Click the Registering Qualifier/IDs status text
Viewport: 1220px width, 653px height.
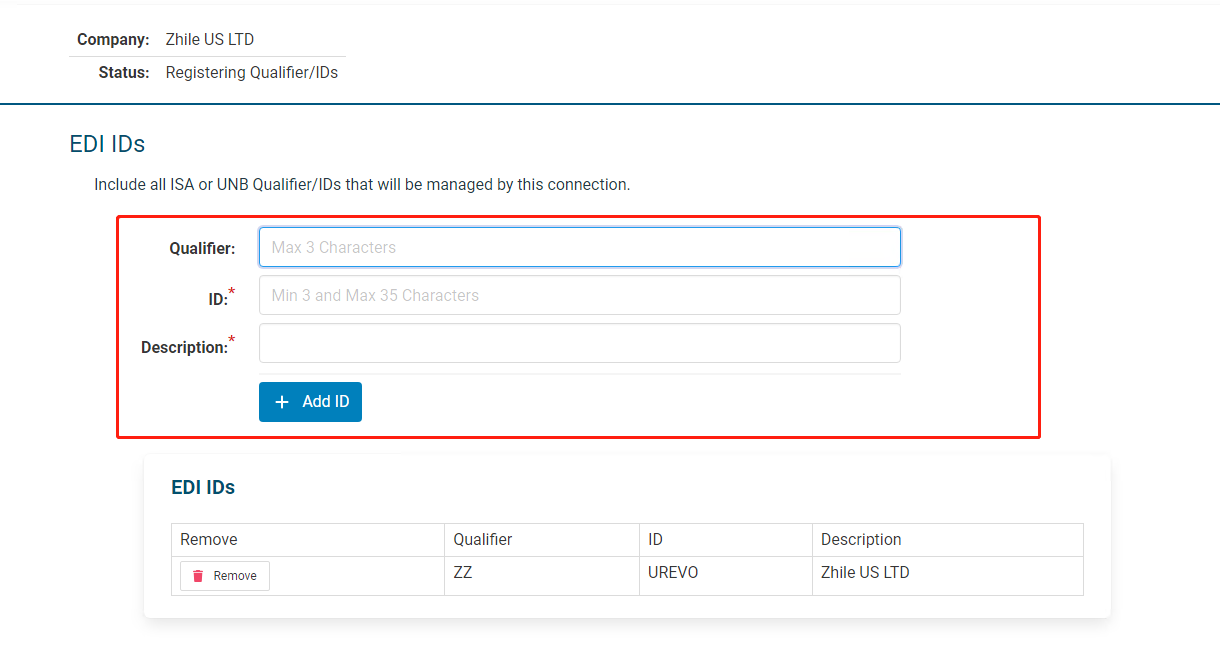(x=252, y=72)
